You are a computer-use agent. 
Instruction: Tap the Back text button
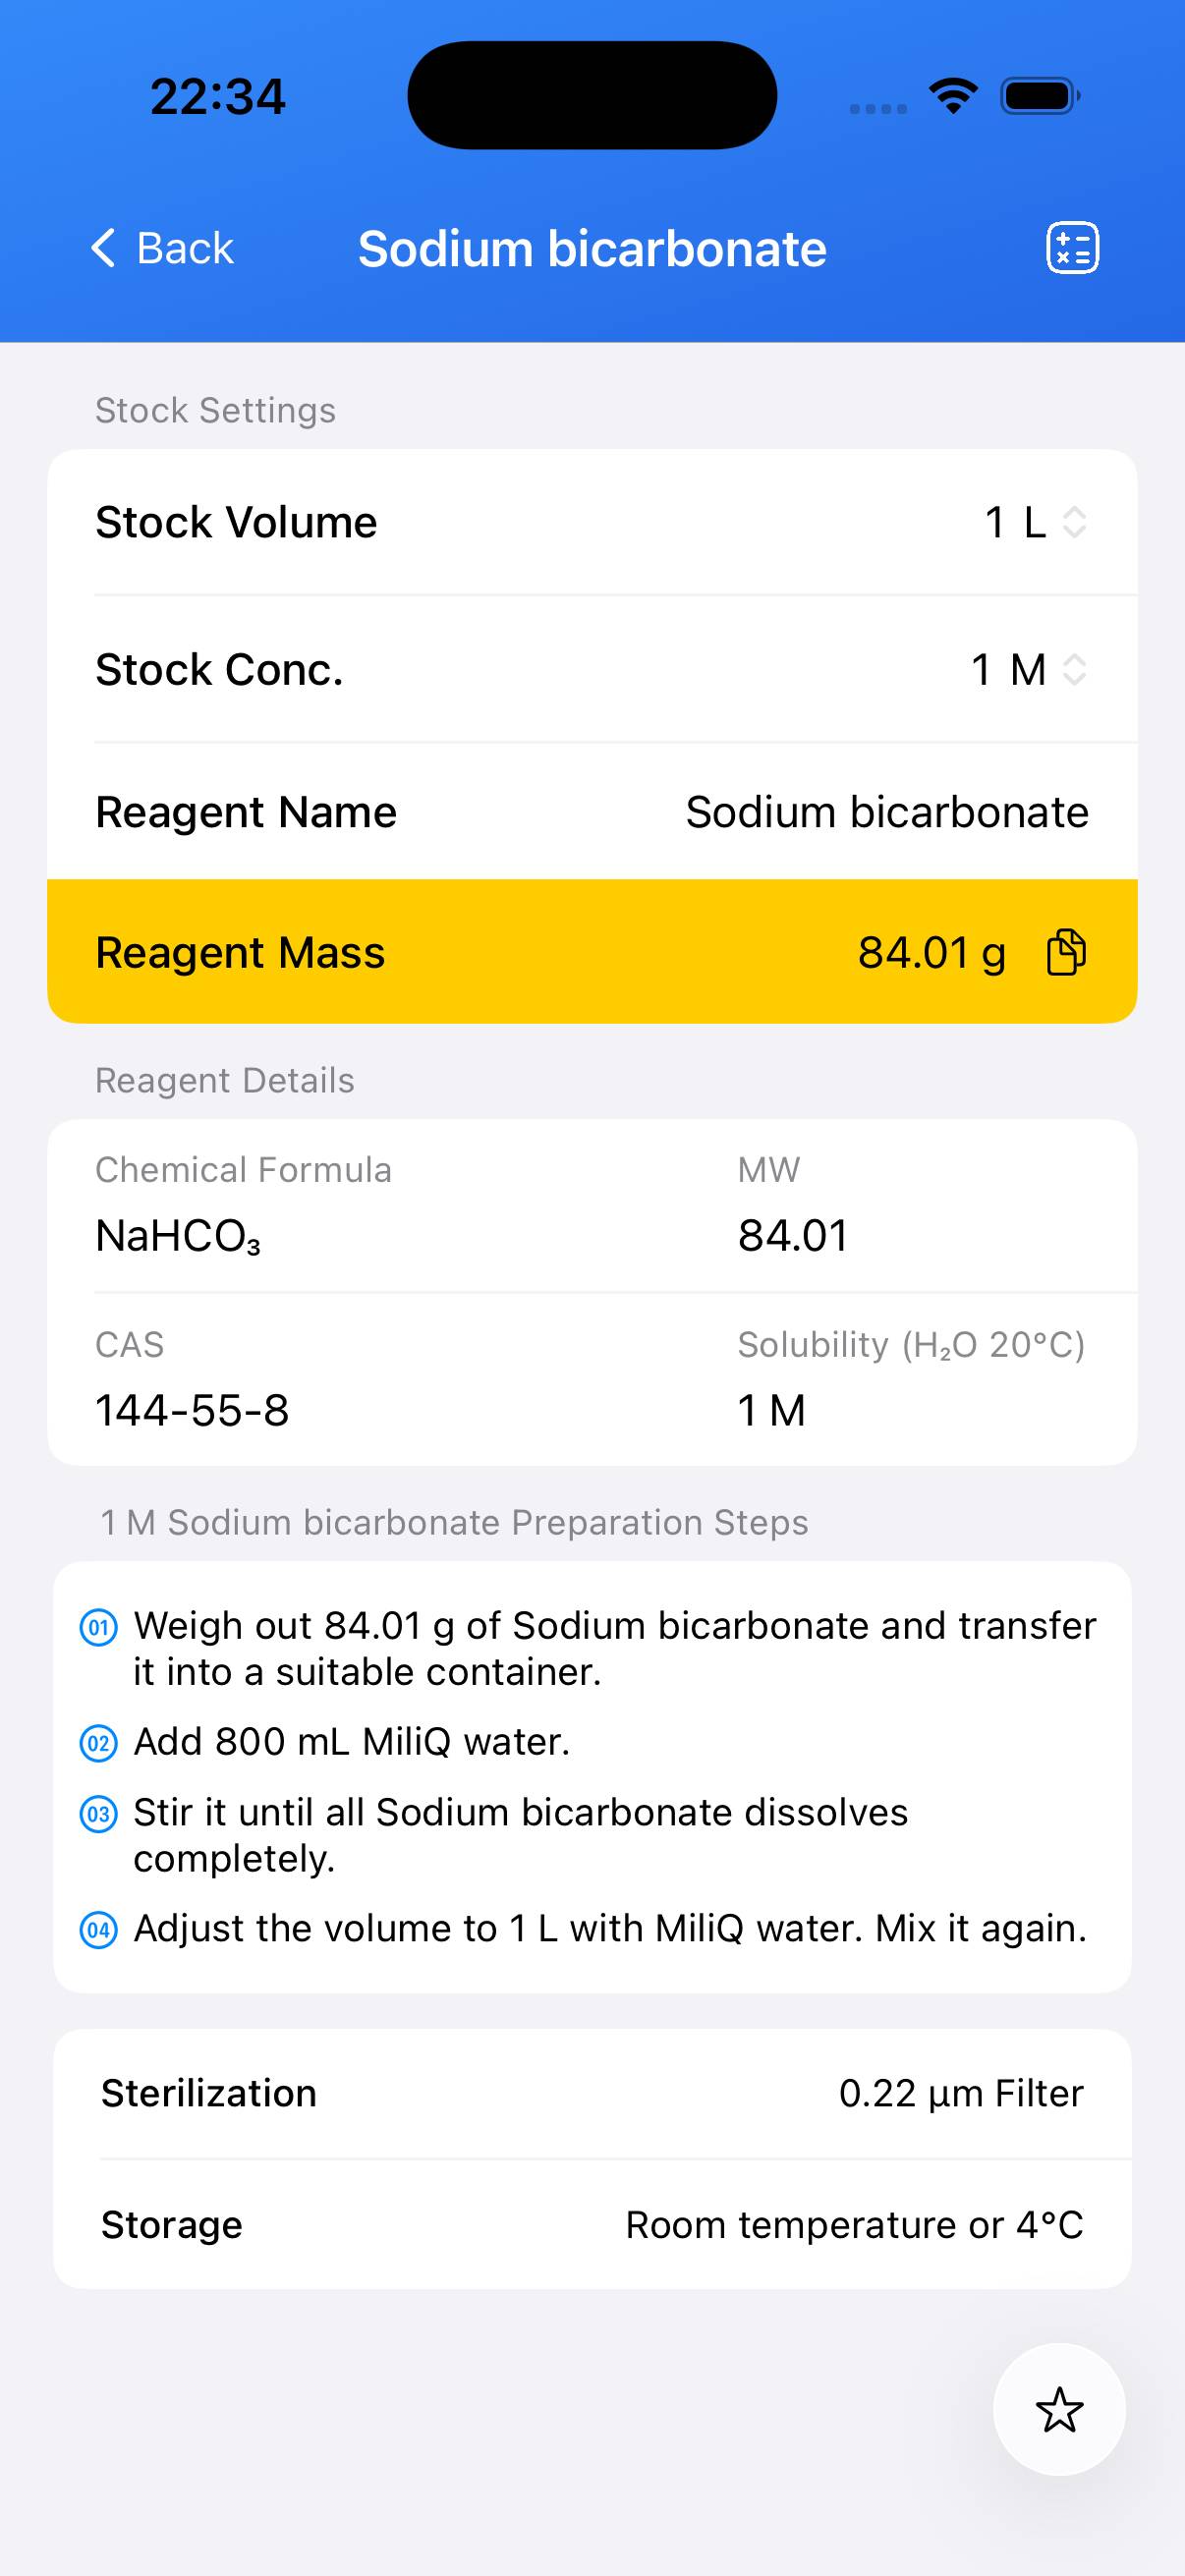tap(185, 248)
